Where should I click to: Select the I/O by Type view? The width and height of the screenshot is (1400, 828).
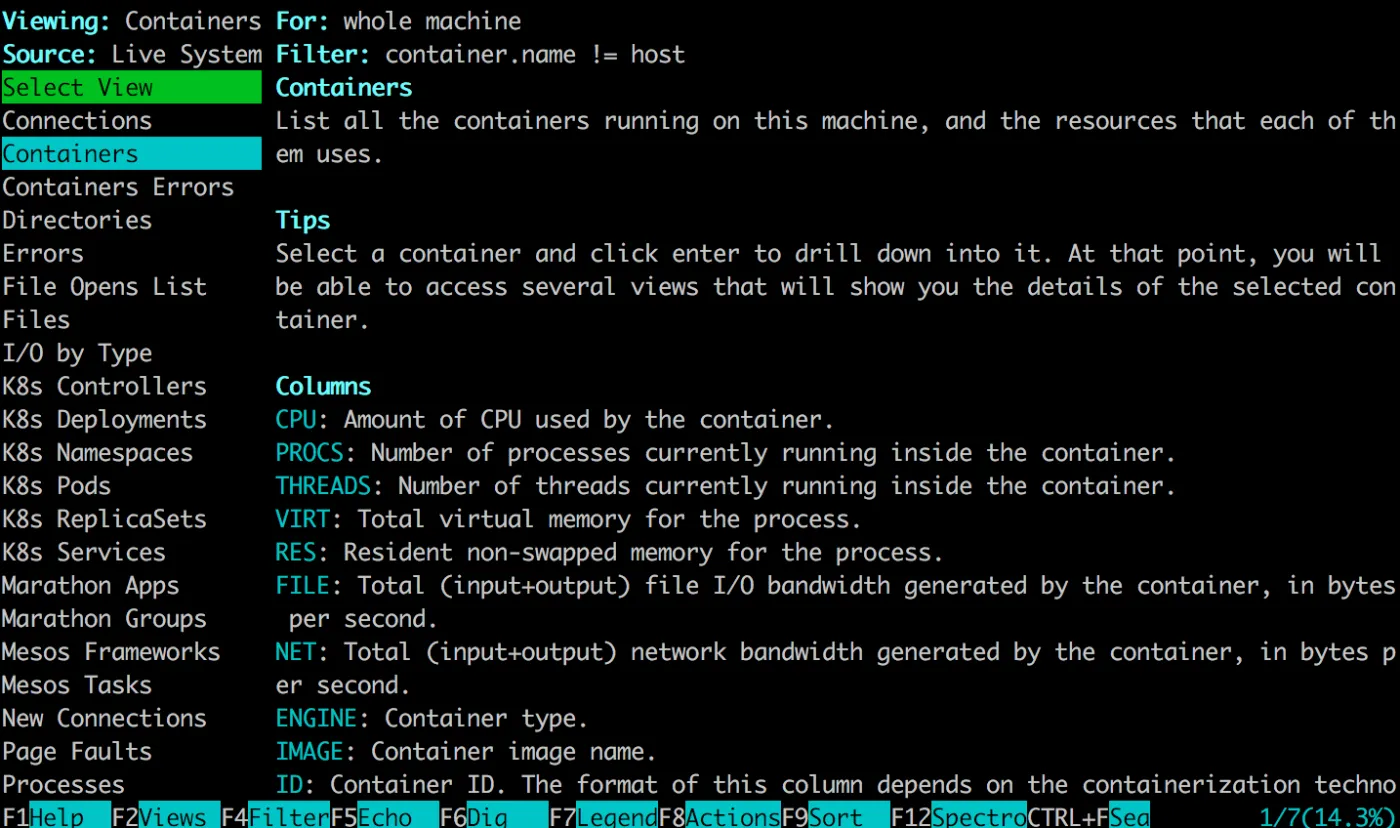[x=77, y=353]
